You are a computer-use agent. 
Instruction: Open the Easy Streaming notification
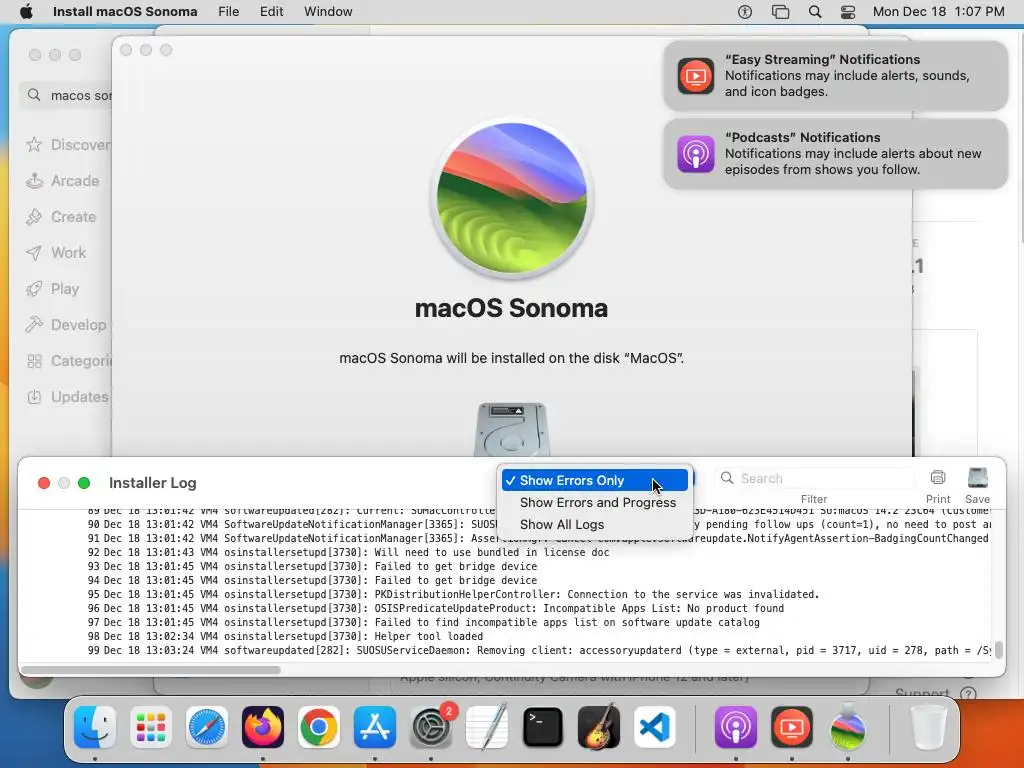836,76
